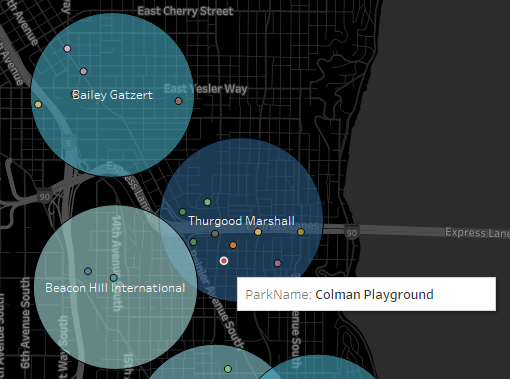
Task: Select the light pink dot in Bailey Gatzert
Action: (67, 49)
